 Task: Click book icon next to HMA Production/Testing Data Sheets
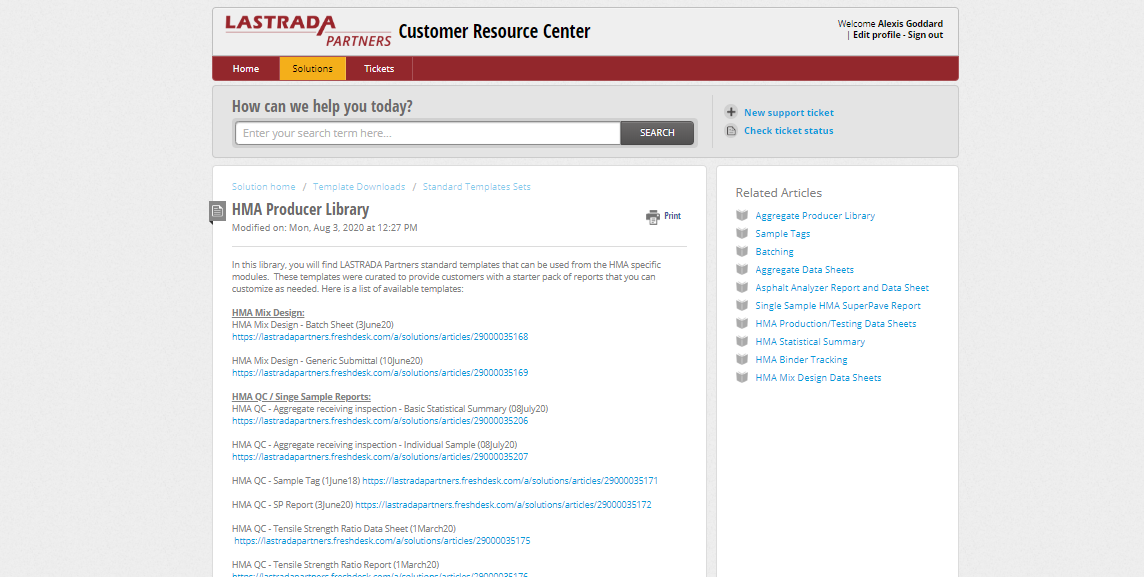click(742, 323)
